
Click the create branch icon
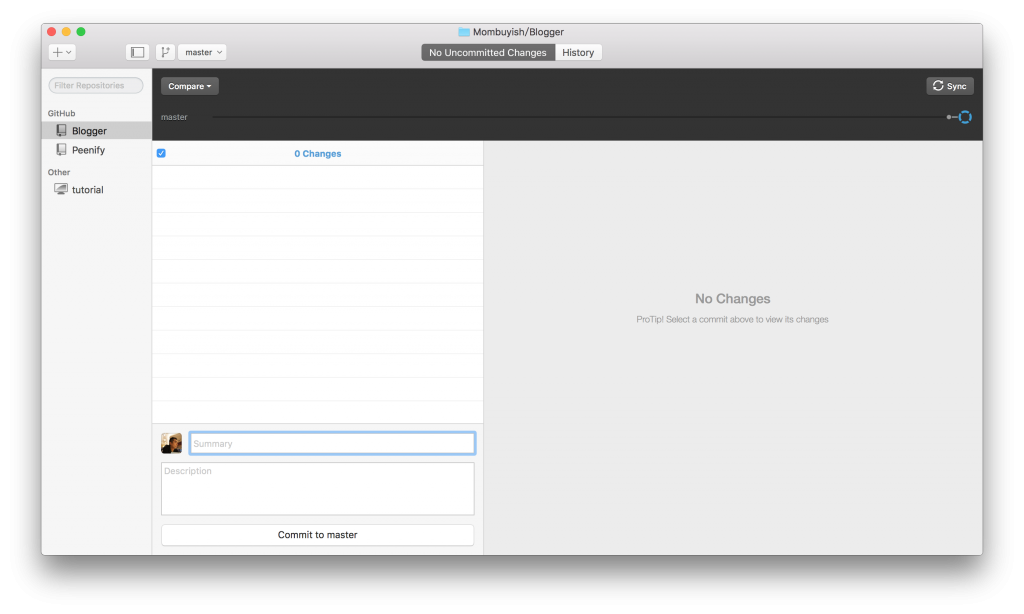click(x=165, y=52)
